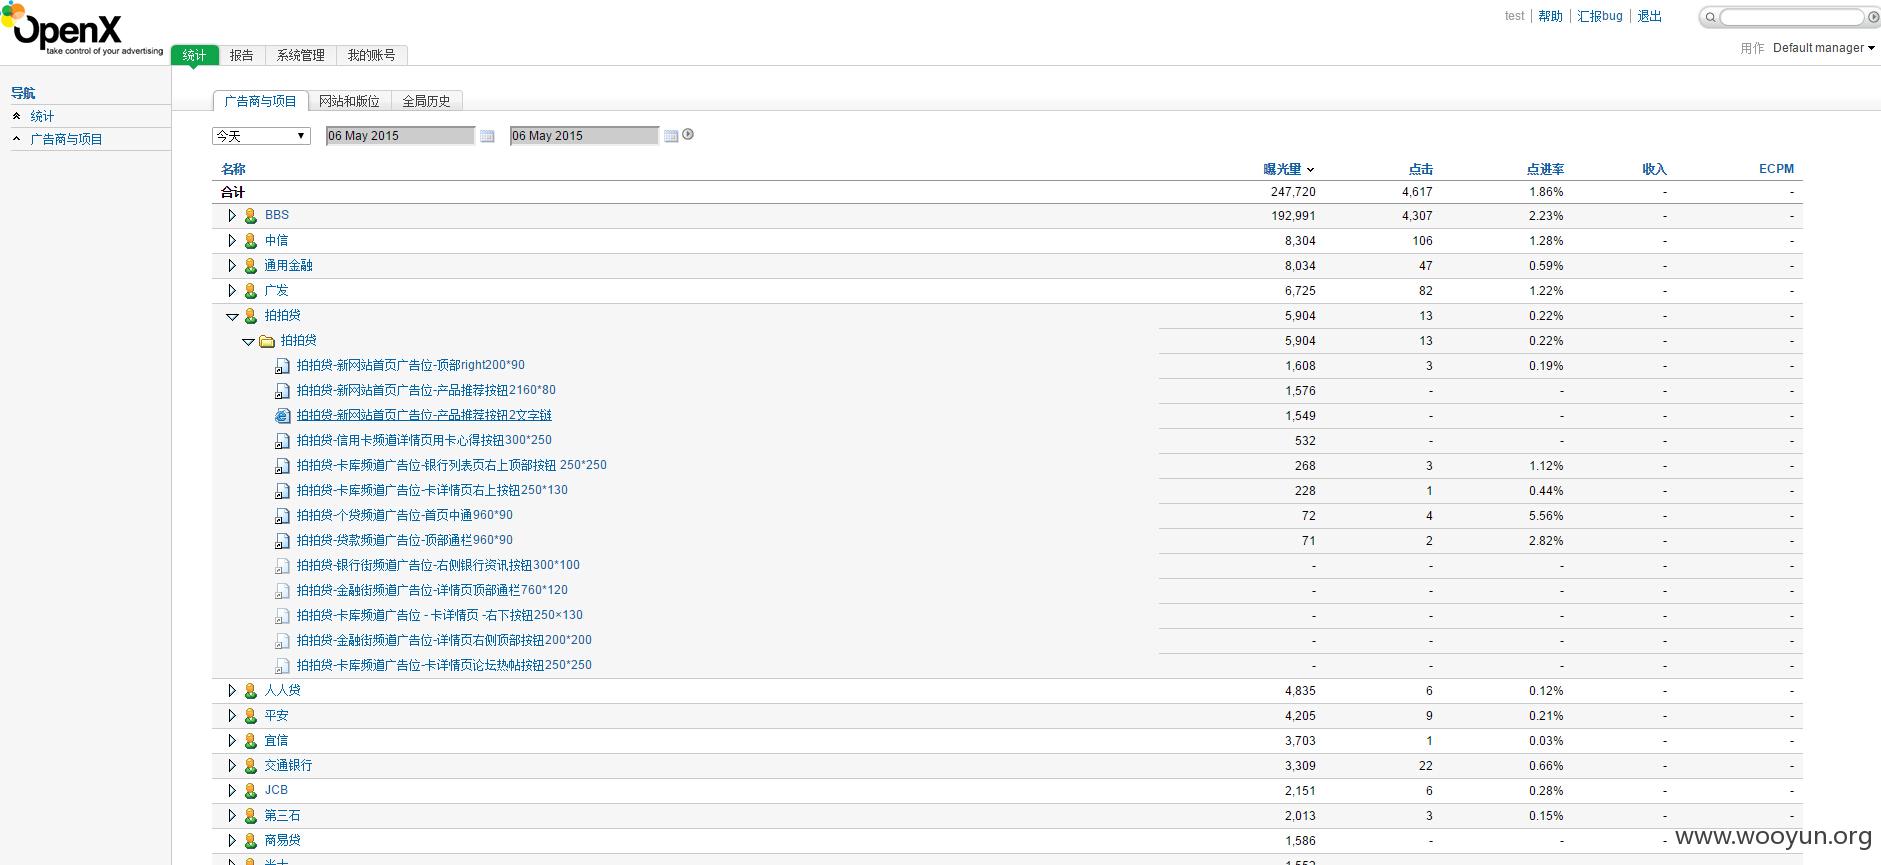Image resolution: width=1881 pixels, height=865 pixels.
Task: Open the 系统管理 main tab
Action: click(x=301, y=55)
